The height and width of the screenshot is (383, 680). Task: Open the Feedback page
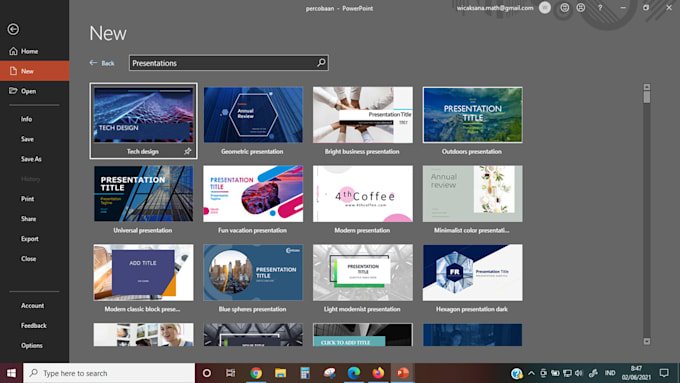(34, 325)
